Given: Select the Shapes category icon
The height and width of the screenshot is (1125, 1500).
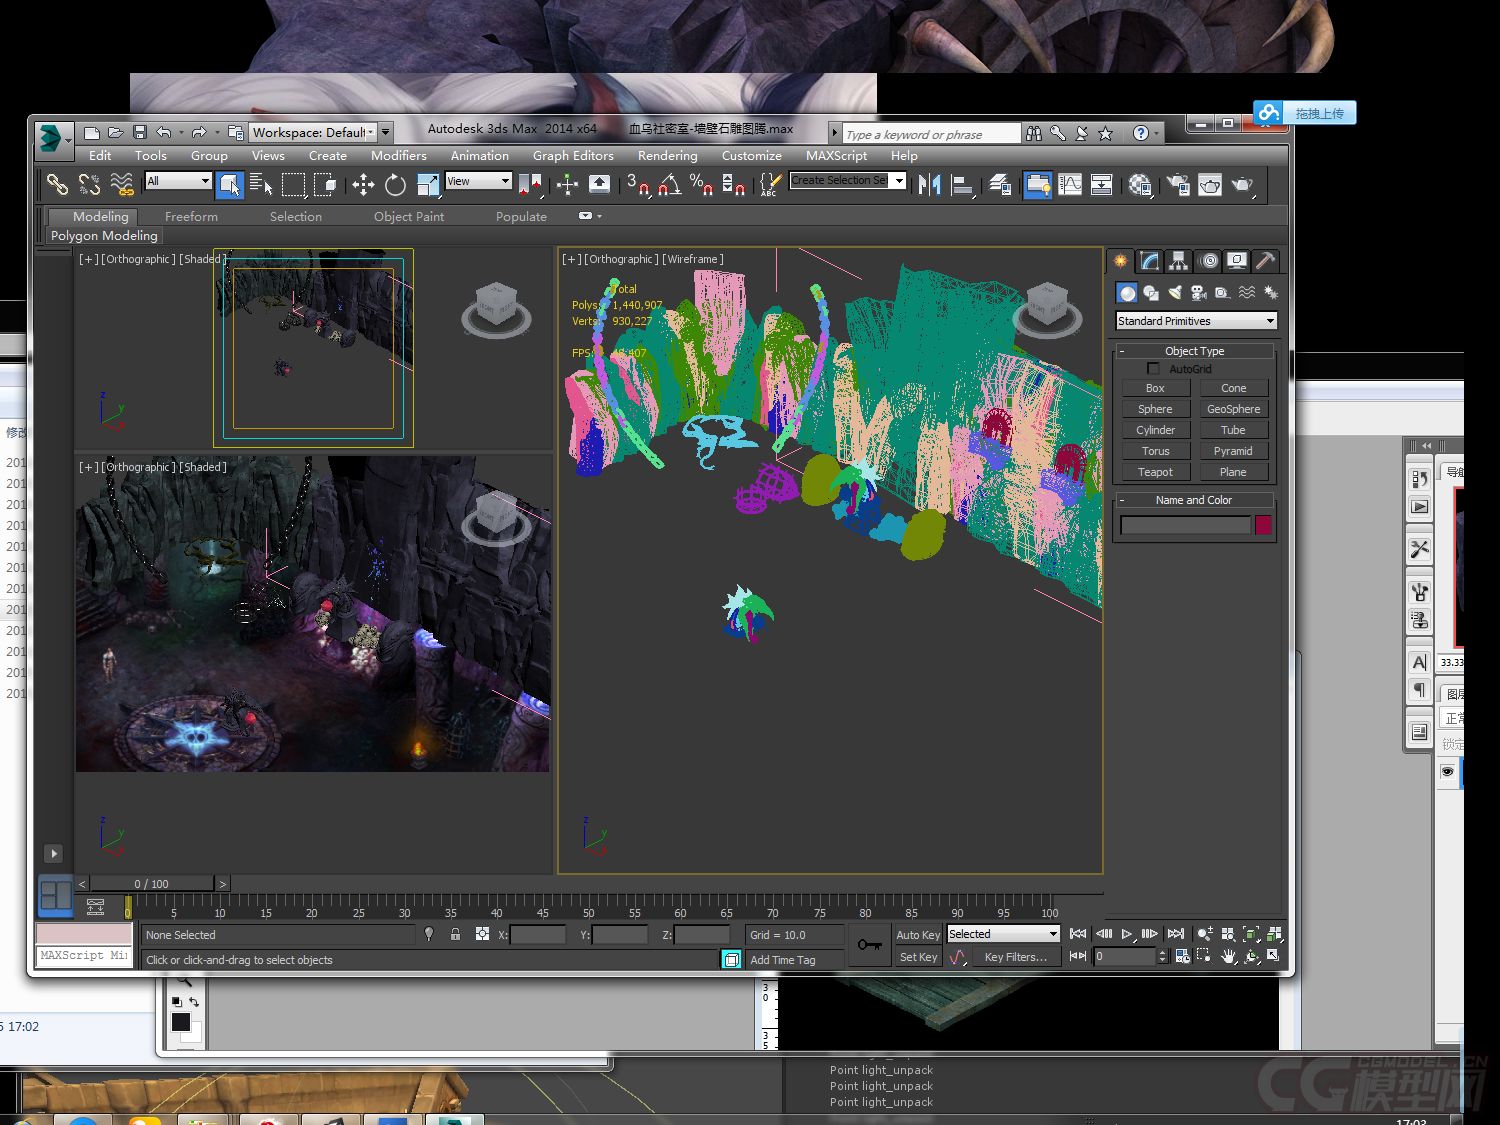Looking at the screenshot, I should [1151, 293].
